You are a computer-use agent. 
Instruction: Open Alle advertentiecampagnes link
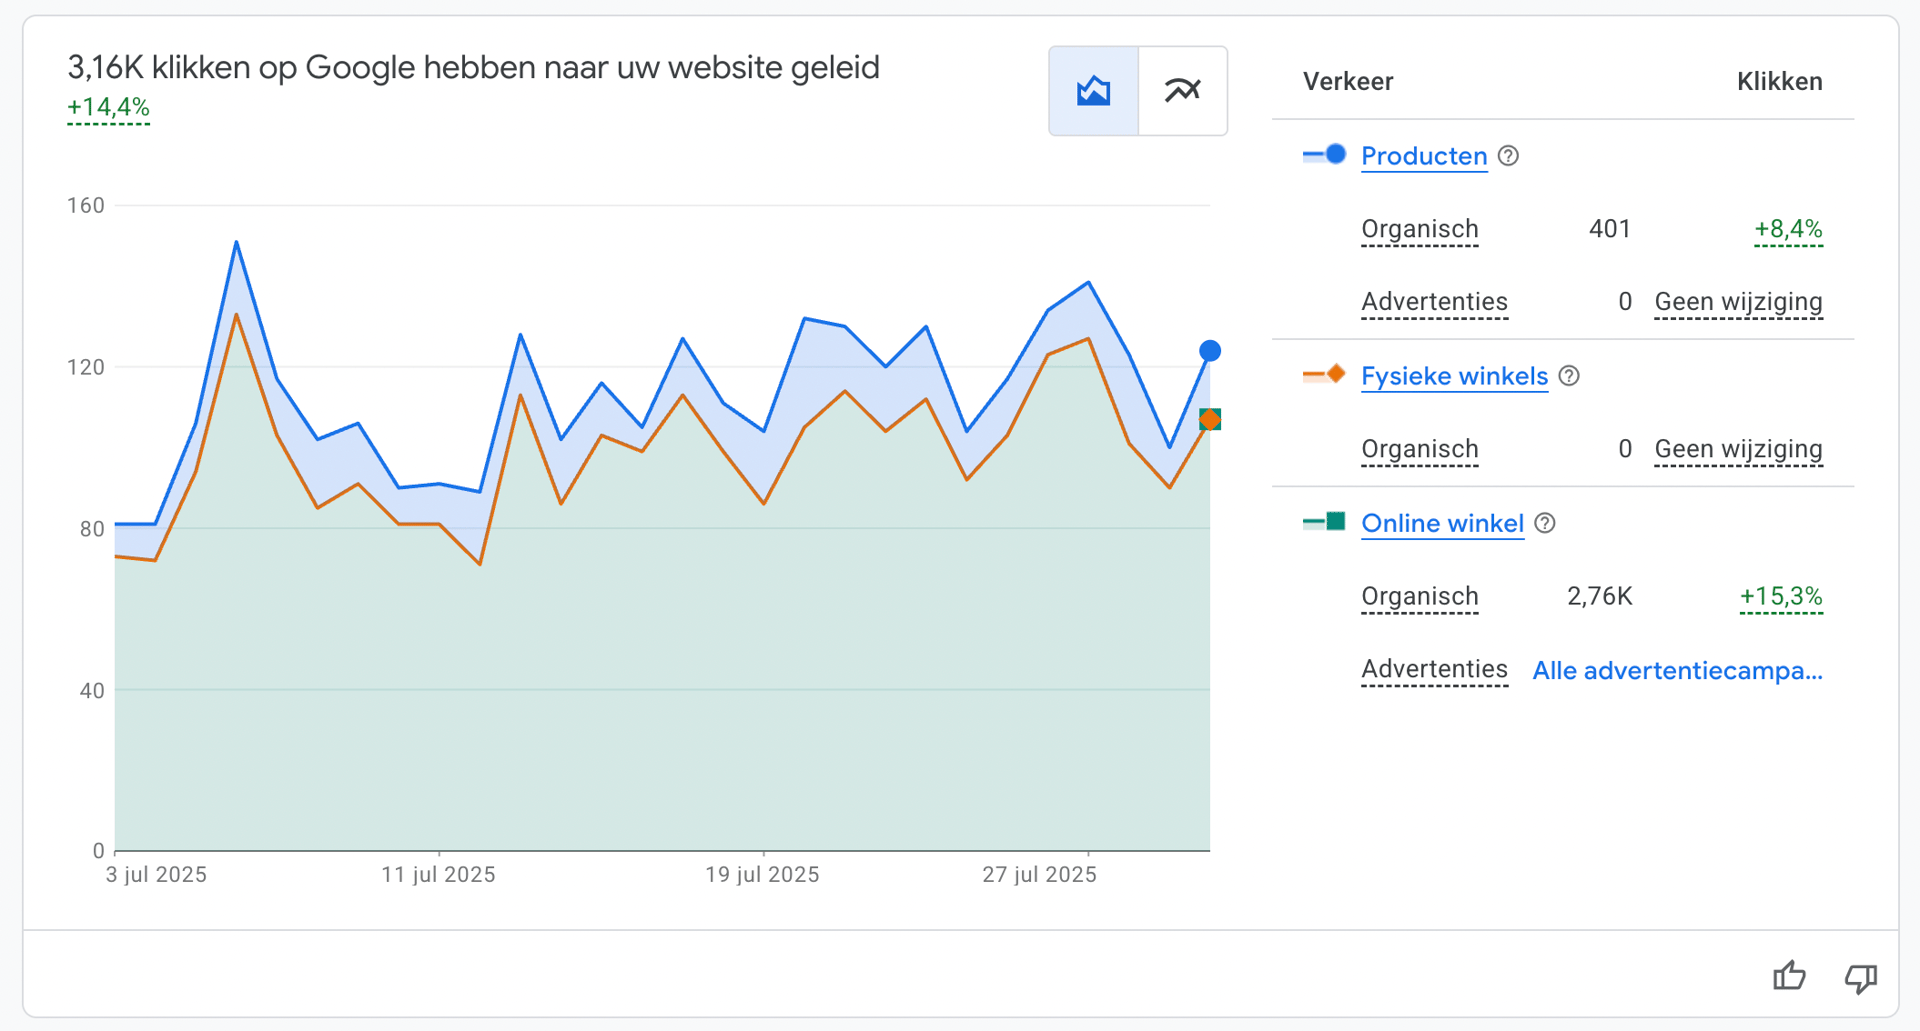point(1677,670)
